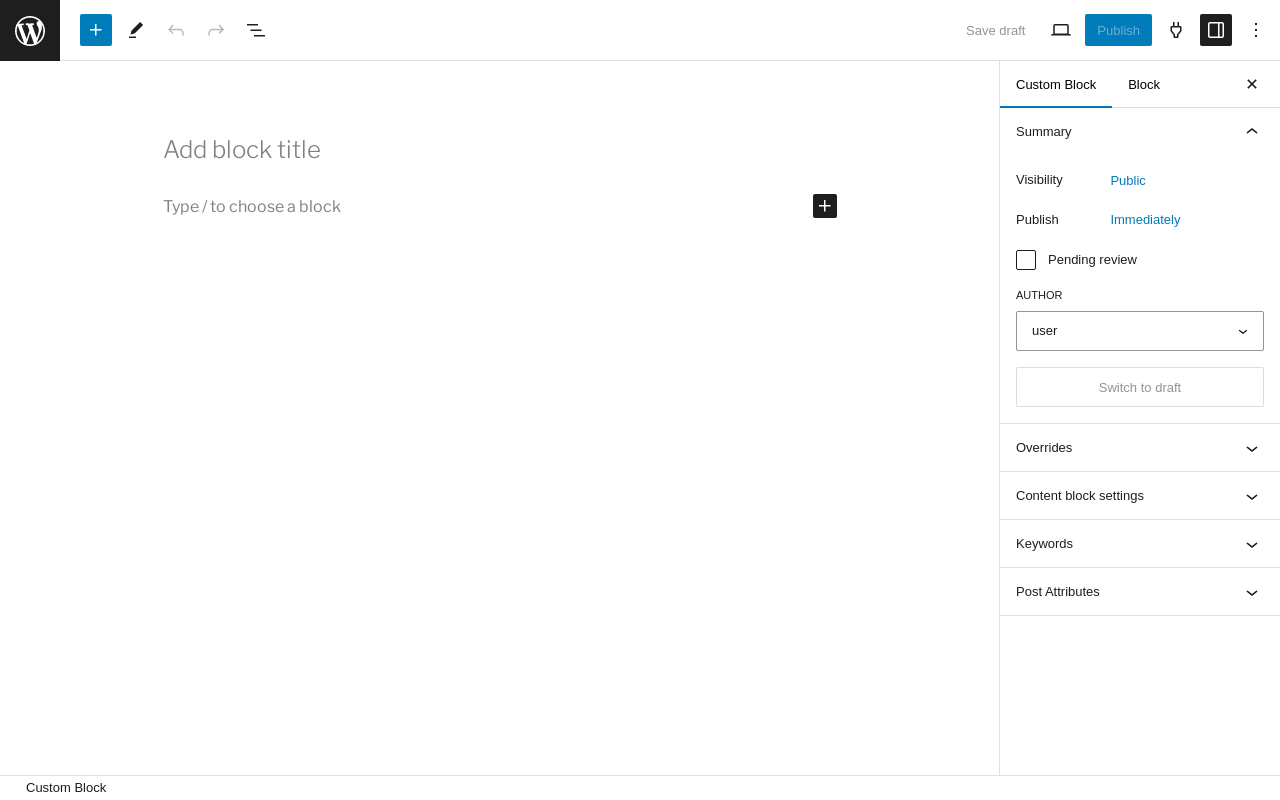
Task: Open the Preview laptop icon
Action: click(1061, 30)
